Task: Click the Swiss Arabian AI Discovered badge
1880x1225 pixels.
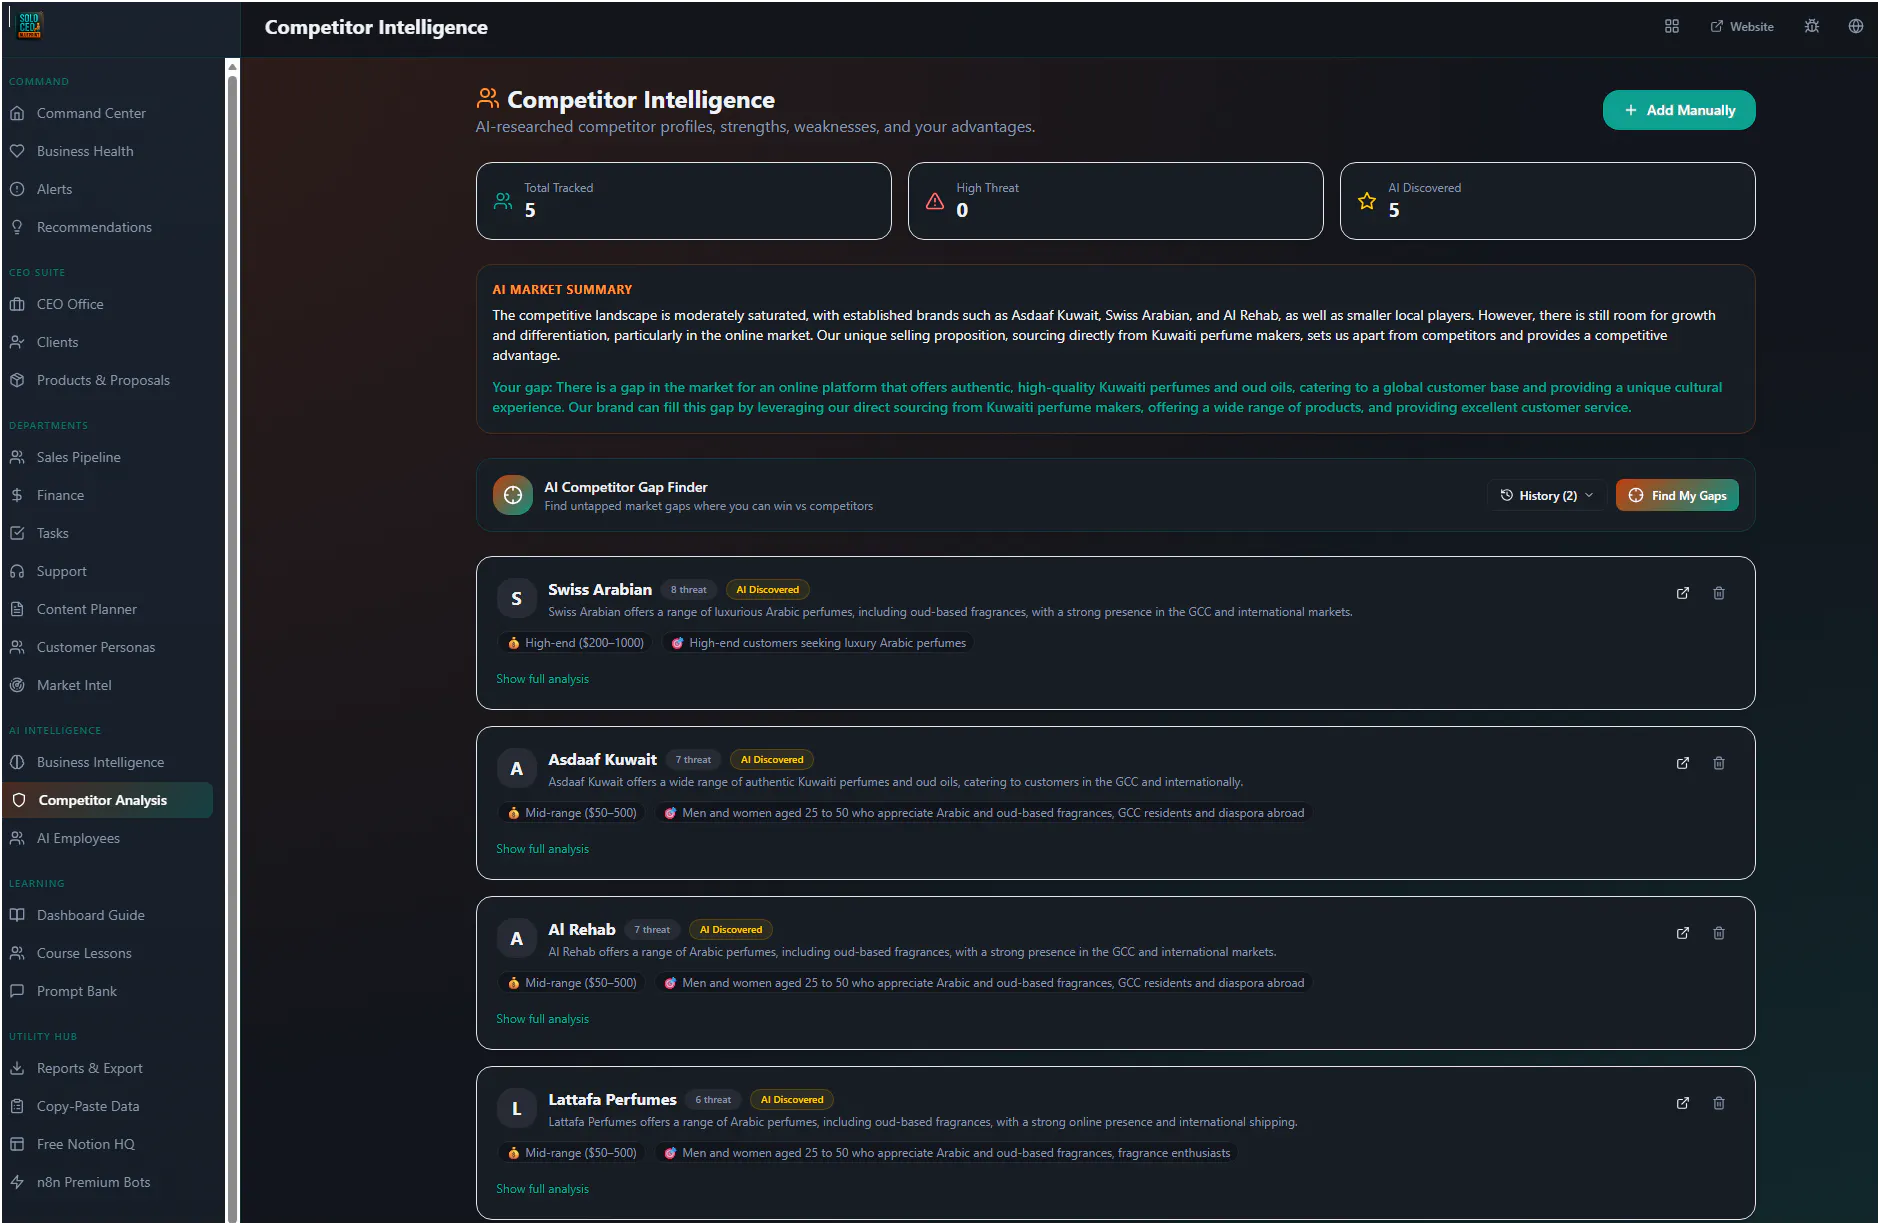Action: 768,590
